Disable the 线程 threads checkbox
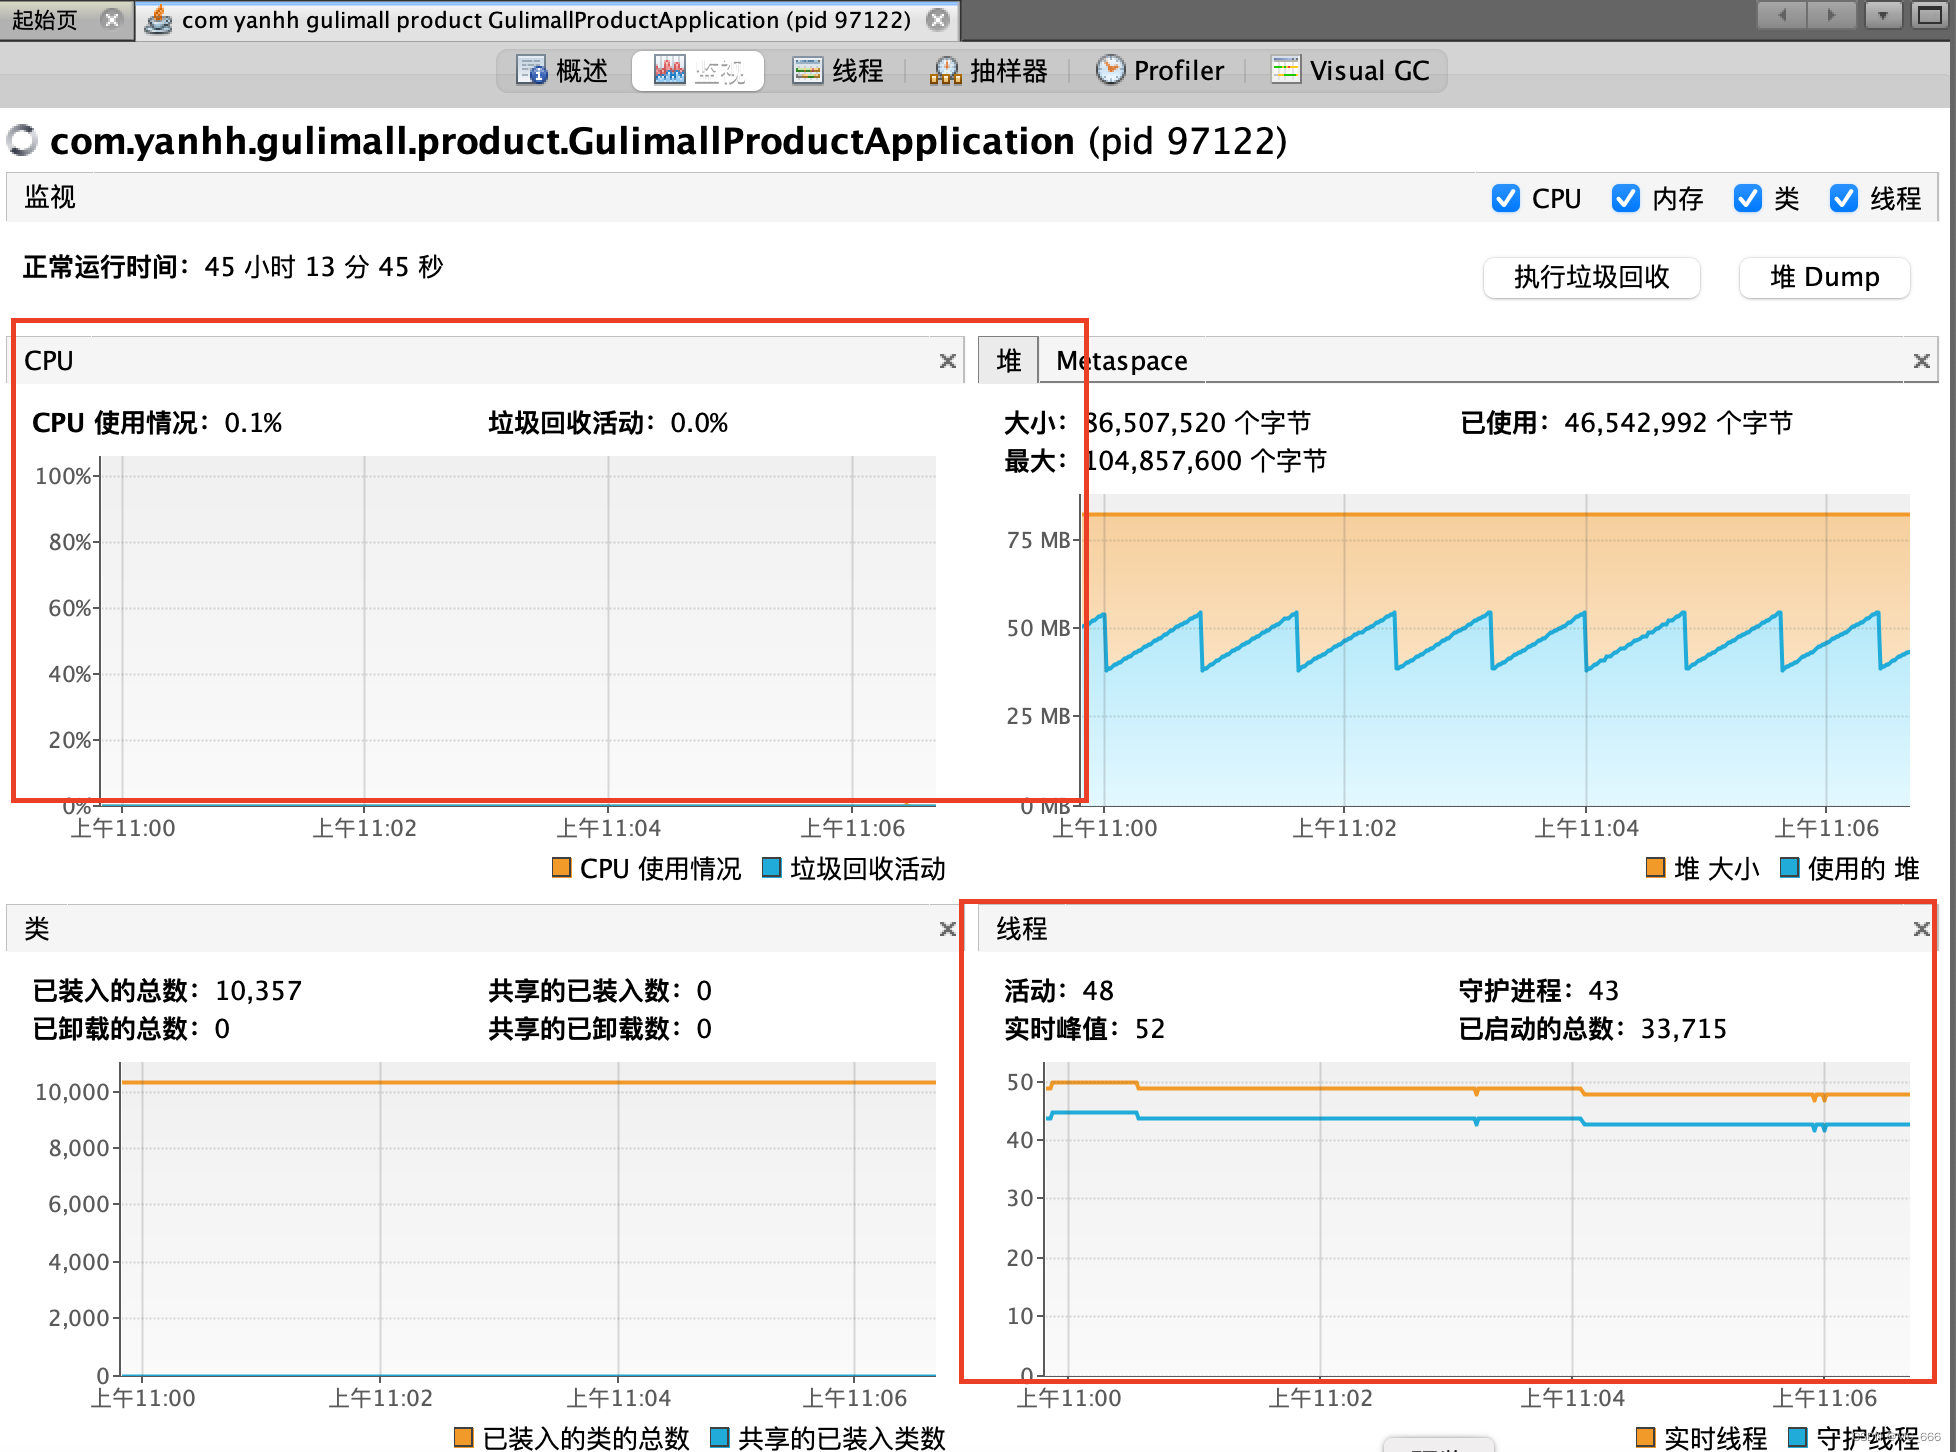This screenshot has width=1956, height=1452. click(x=1843, y=198)
